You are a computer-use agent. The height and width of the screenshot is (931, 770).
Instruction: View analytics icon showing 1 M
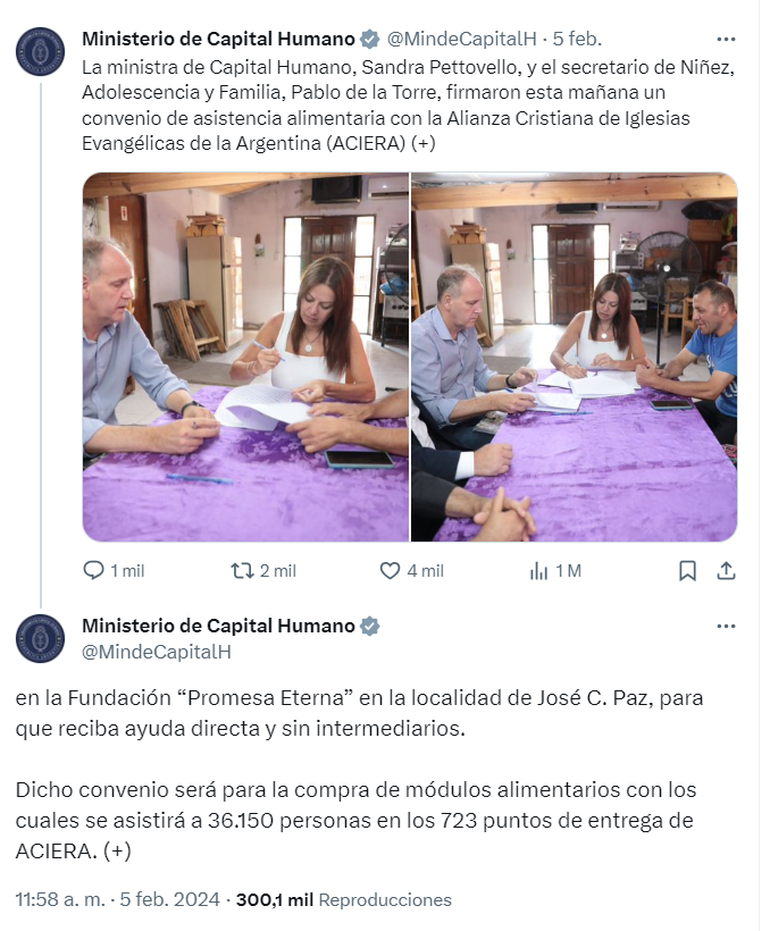coord(538,571)
